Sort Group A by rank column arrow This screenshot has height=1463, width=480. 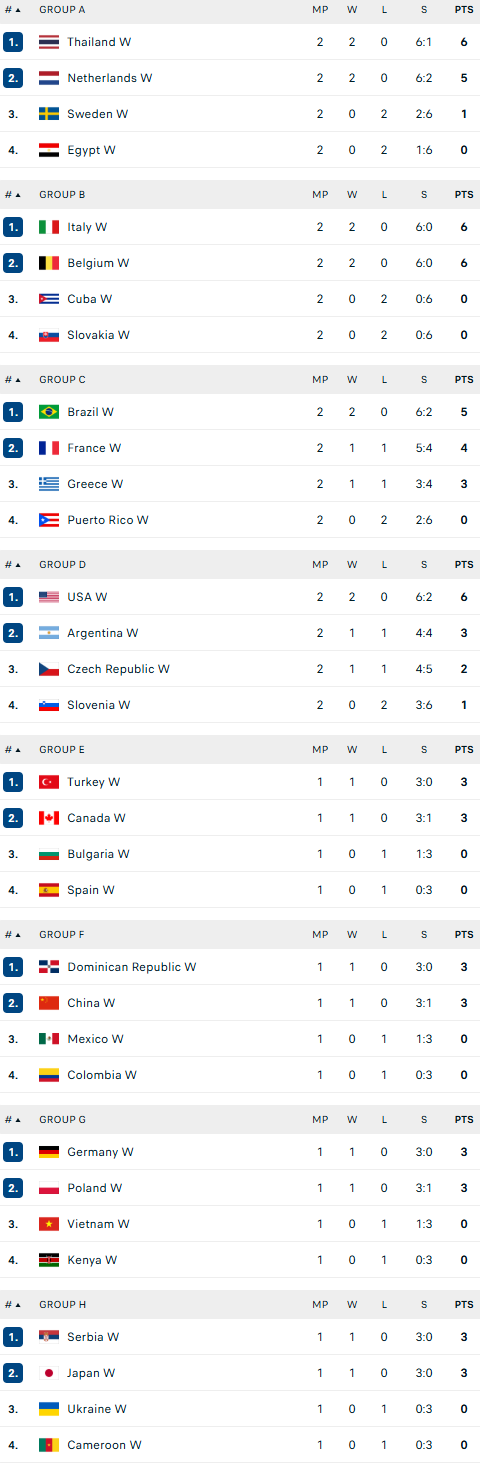(x=17, y=10)
